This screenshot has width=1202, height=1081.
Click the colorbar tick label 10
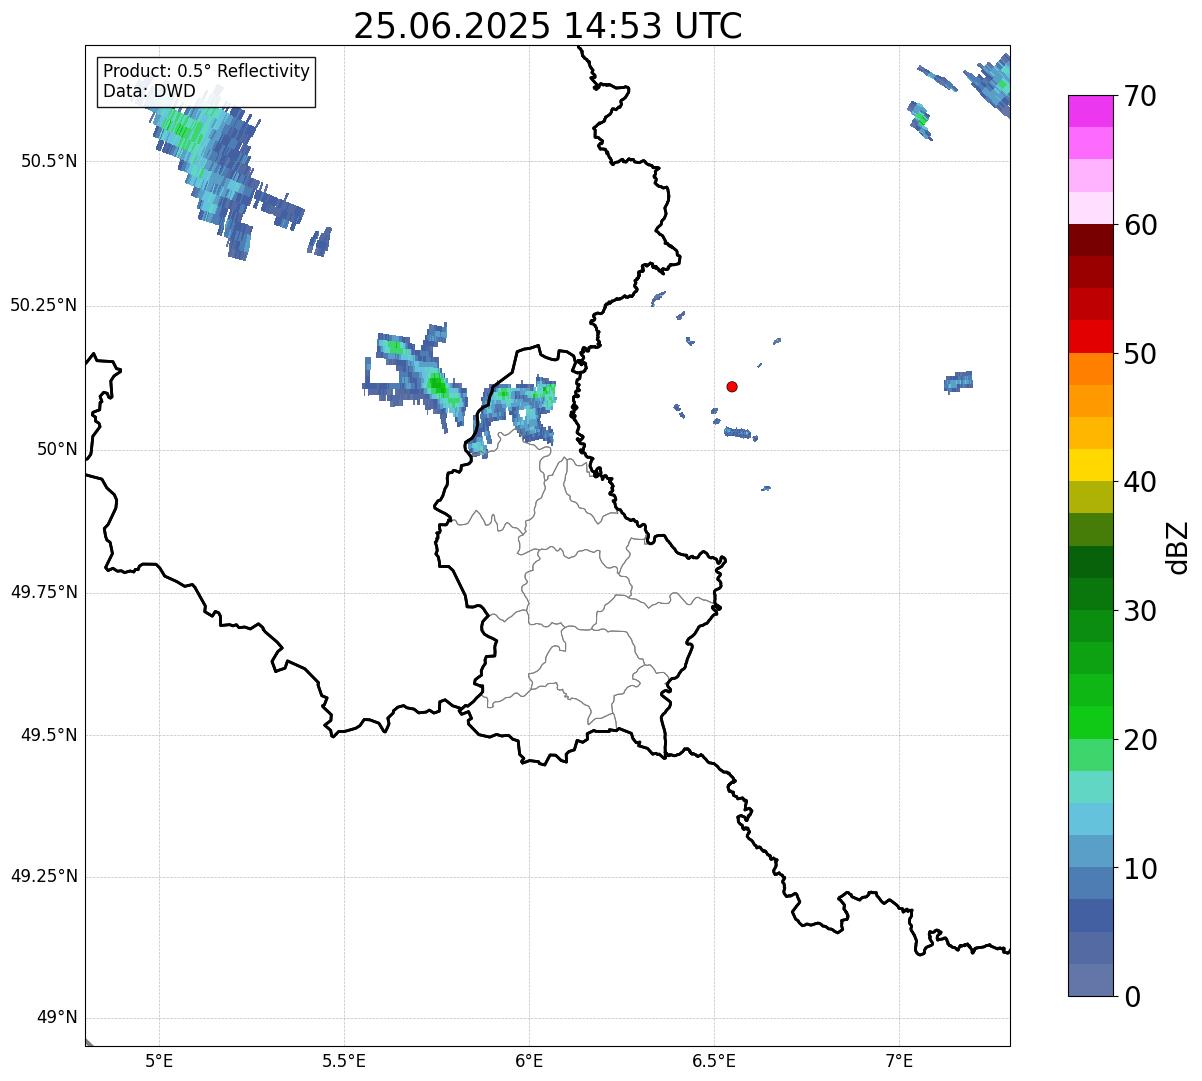click(x=1141, y=869)
